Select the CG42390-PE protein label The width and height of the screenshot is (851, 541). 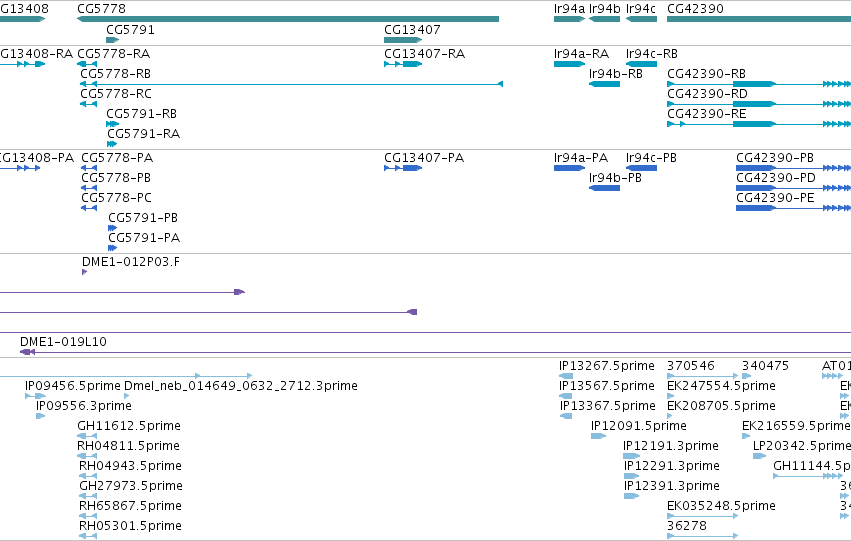click(776, 198)
